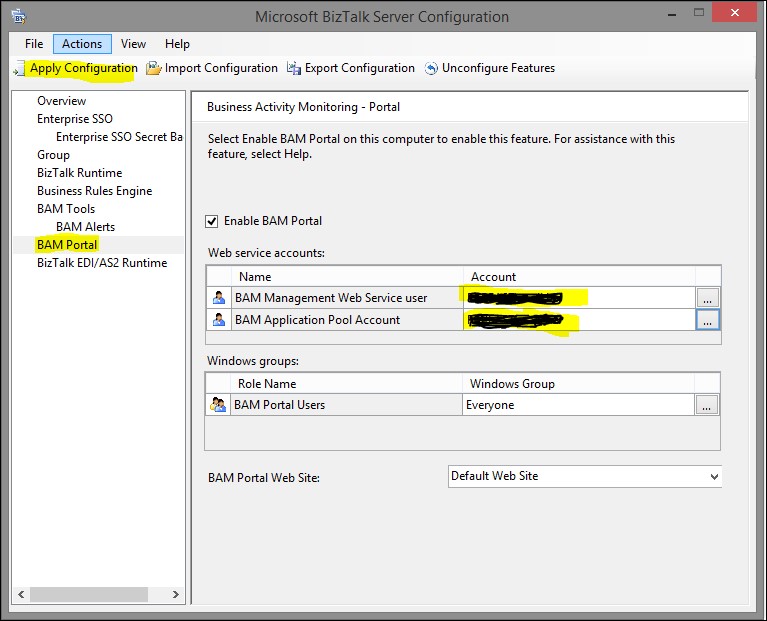This screenshot has width=767, height=621.
Task: Select Enterprise SSO in the tree
Action: (75, 119)
